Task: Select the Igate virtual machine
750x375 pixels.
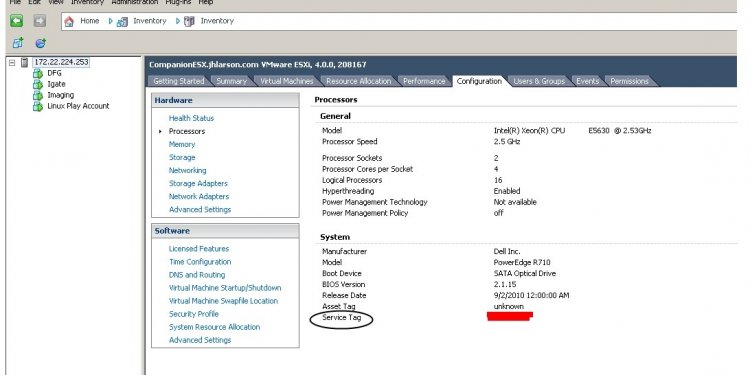Action: pos(56,84)
